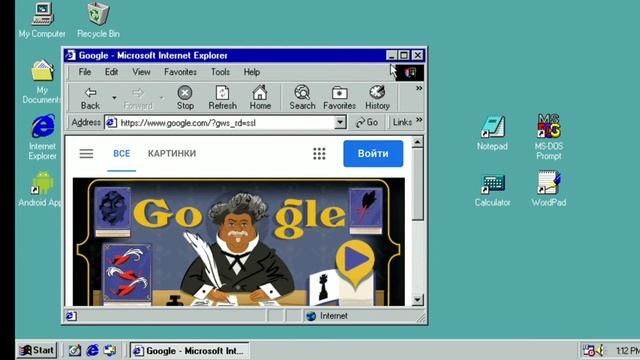Select My Computer desktop icon
Image resolution: width=640 pixels, height=360 pixels.
(42, 20)
